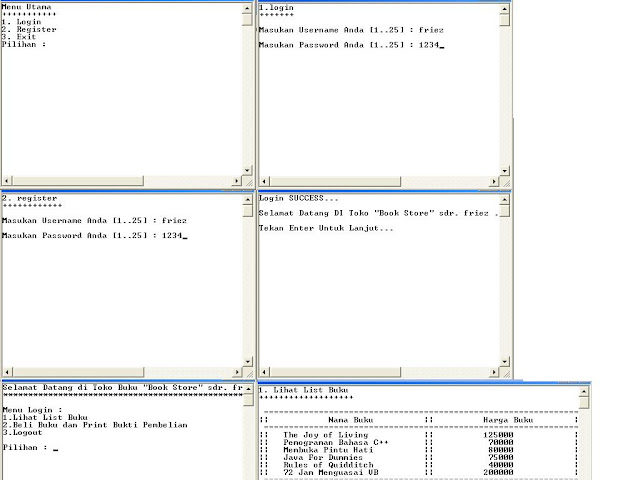Click 'Masukan Username Anda' line in 1.login window
640x480 pixels.
(x=351, y=30)
